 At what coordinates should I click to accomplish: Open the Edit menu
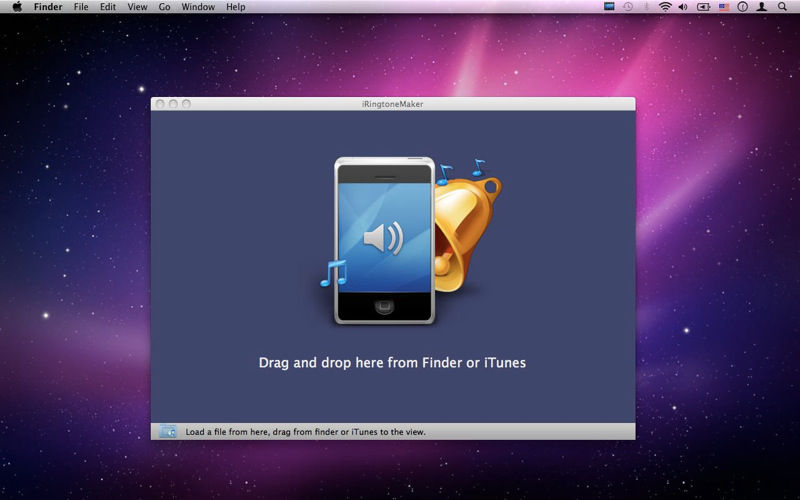click(x=108, y=7)
